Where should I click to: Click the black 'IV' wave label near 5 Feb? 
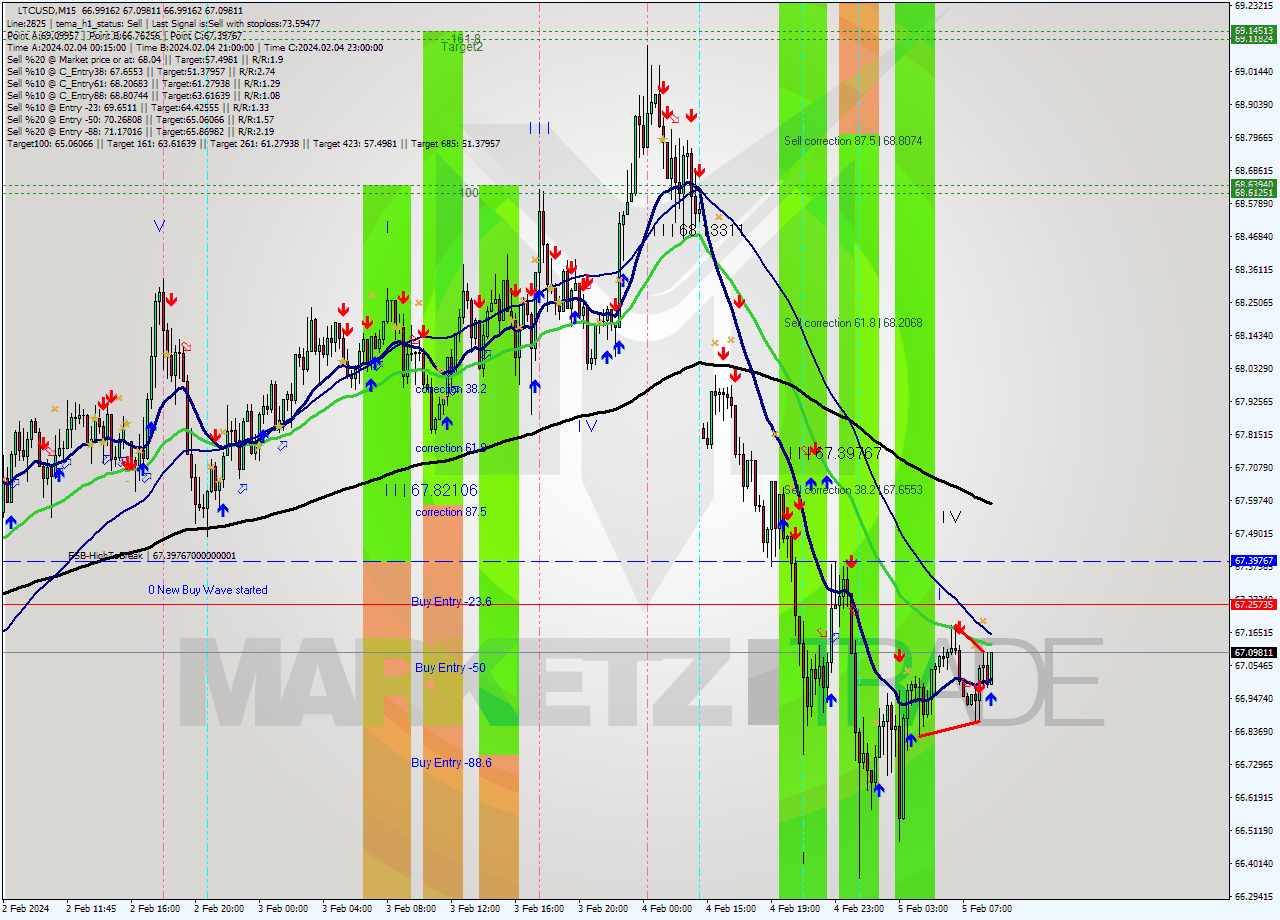click(951, 517)
